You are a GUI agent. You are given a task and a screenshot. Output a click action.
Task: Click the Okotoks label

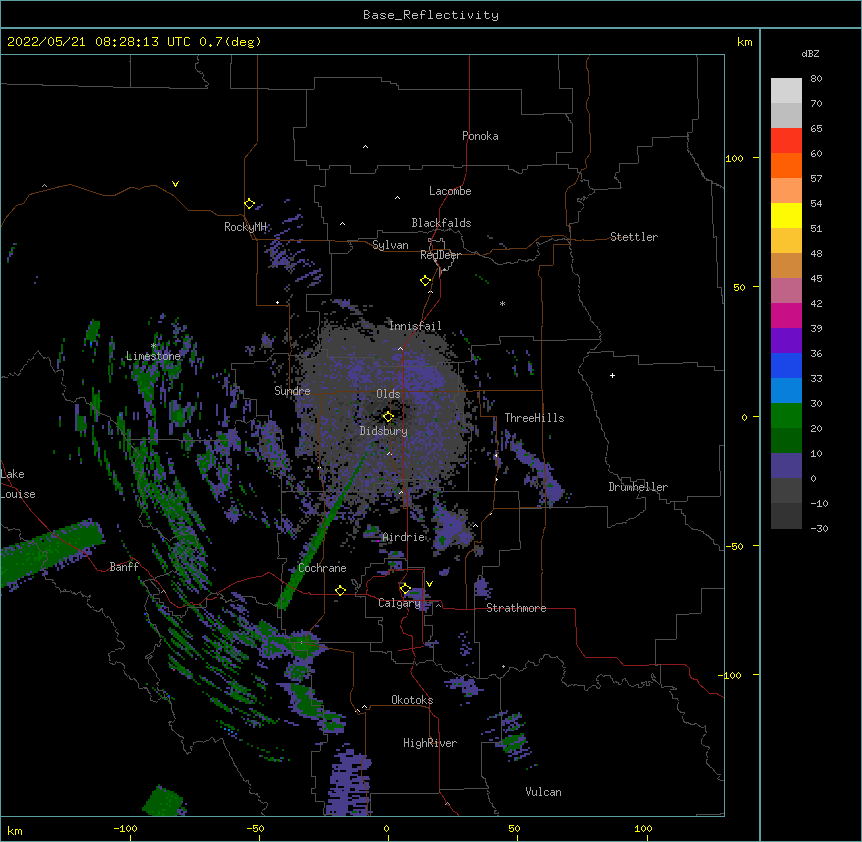pos(412,700)
